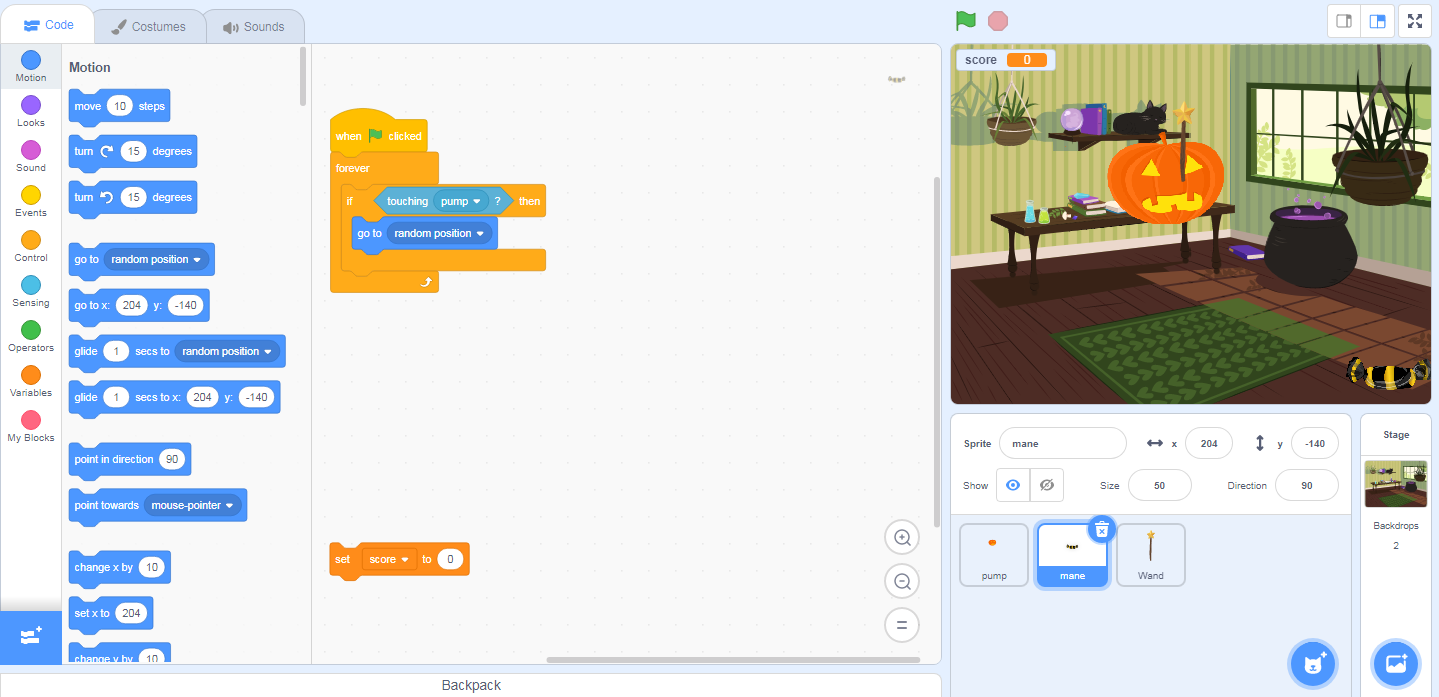Delete the mane sprite with trash icon
Viewport: 1439px width, 697px height.
point(1101,529)
